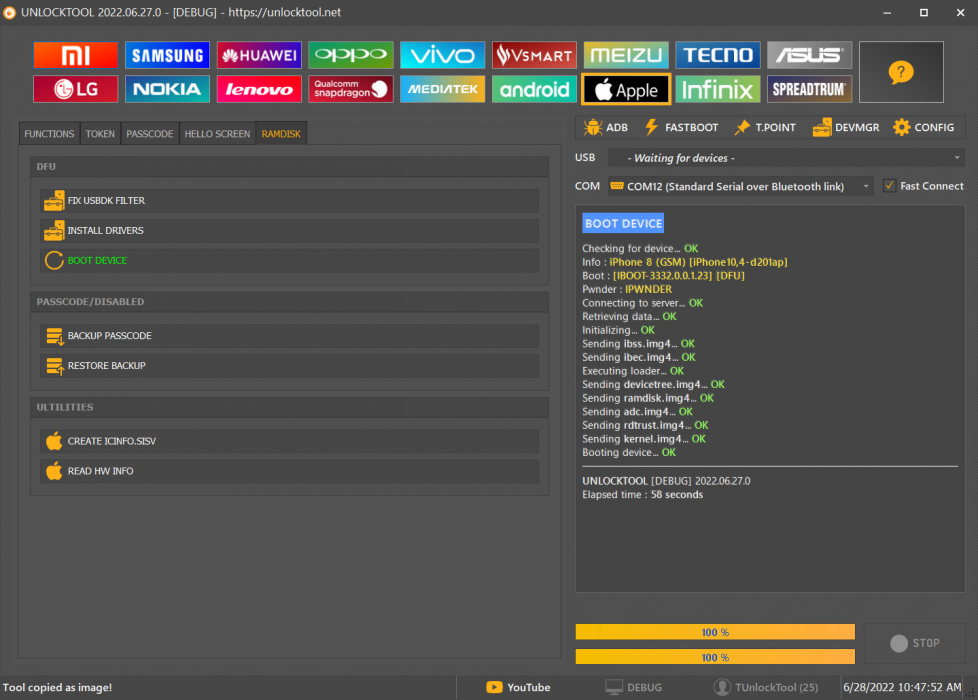Launch DEVMGR device manager
978x700 pixels.
(x=846, y=127)
